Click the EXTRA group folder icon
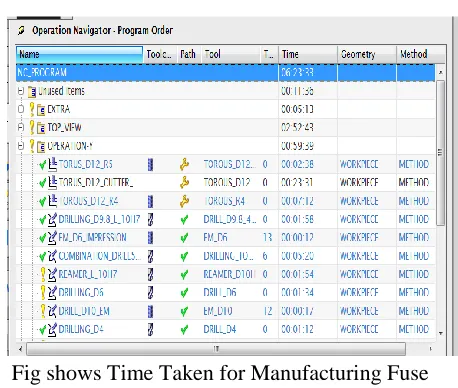This screenshot has width=458, height=388. pyautogui.click(x=41, y=110)
